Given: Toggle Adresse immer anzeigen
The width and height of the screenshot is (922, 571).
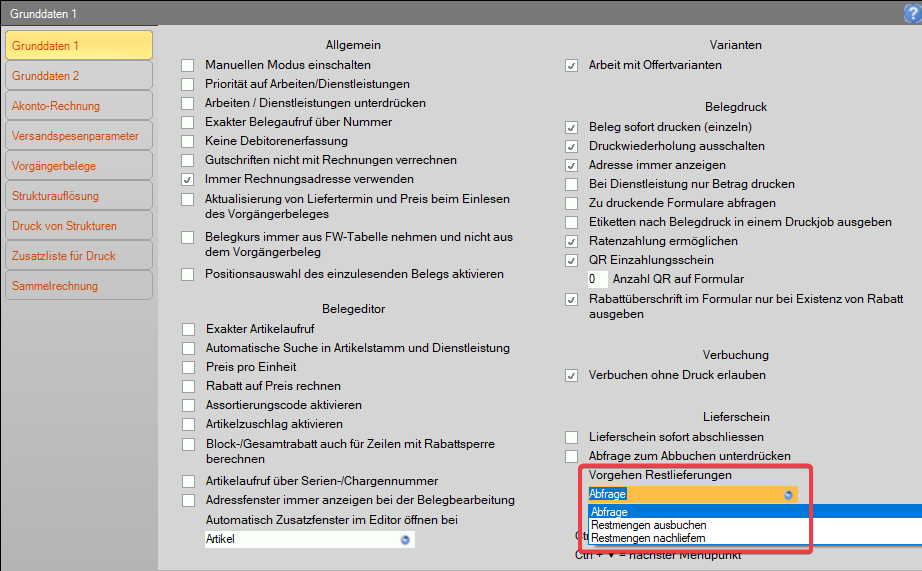Looking at the screenshot, I should (572, 165).
